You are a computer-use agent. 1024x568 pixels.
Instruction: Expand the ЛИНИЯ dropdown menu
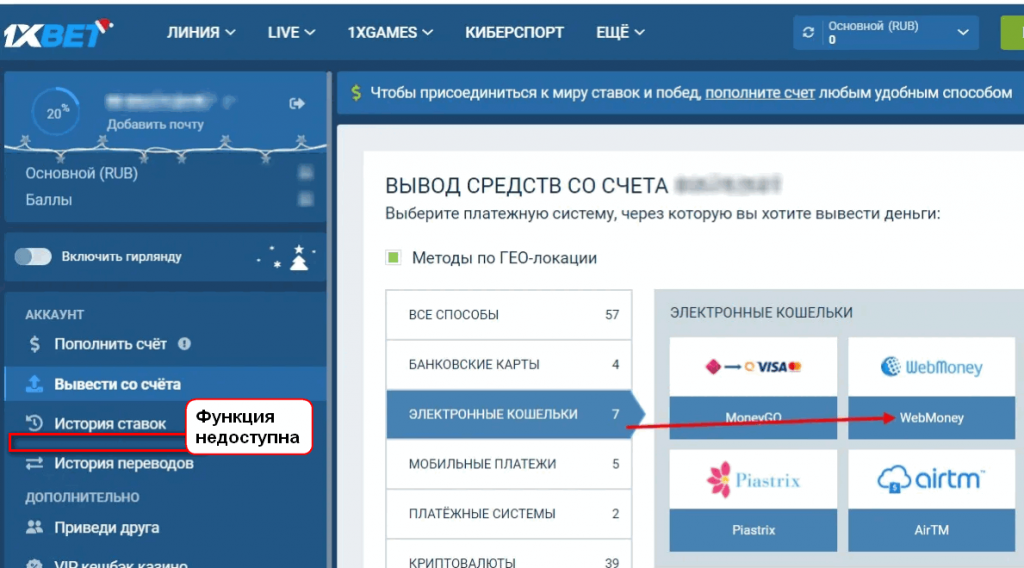pos(201,32)
